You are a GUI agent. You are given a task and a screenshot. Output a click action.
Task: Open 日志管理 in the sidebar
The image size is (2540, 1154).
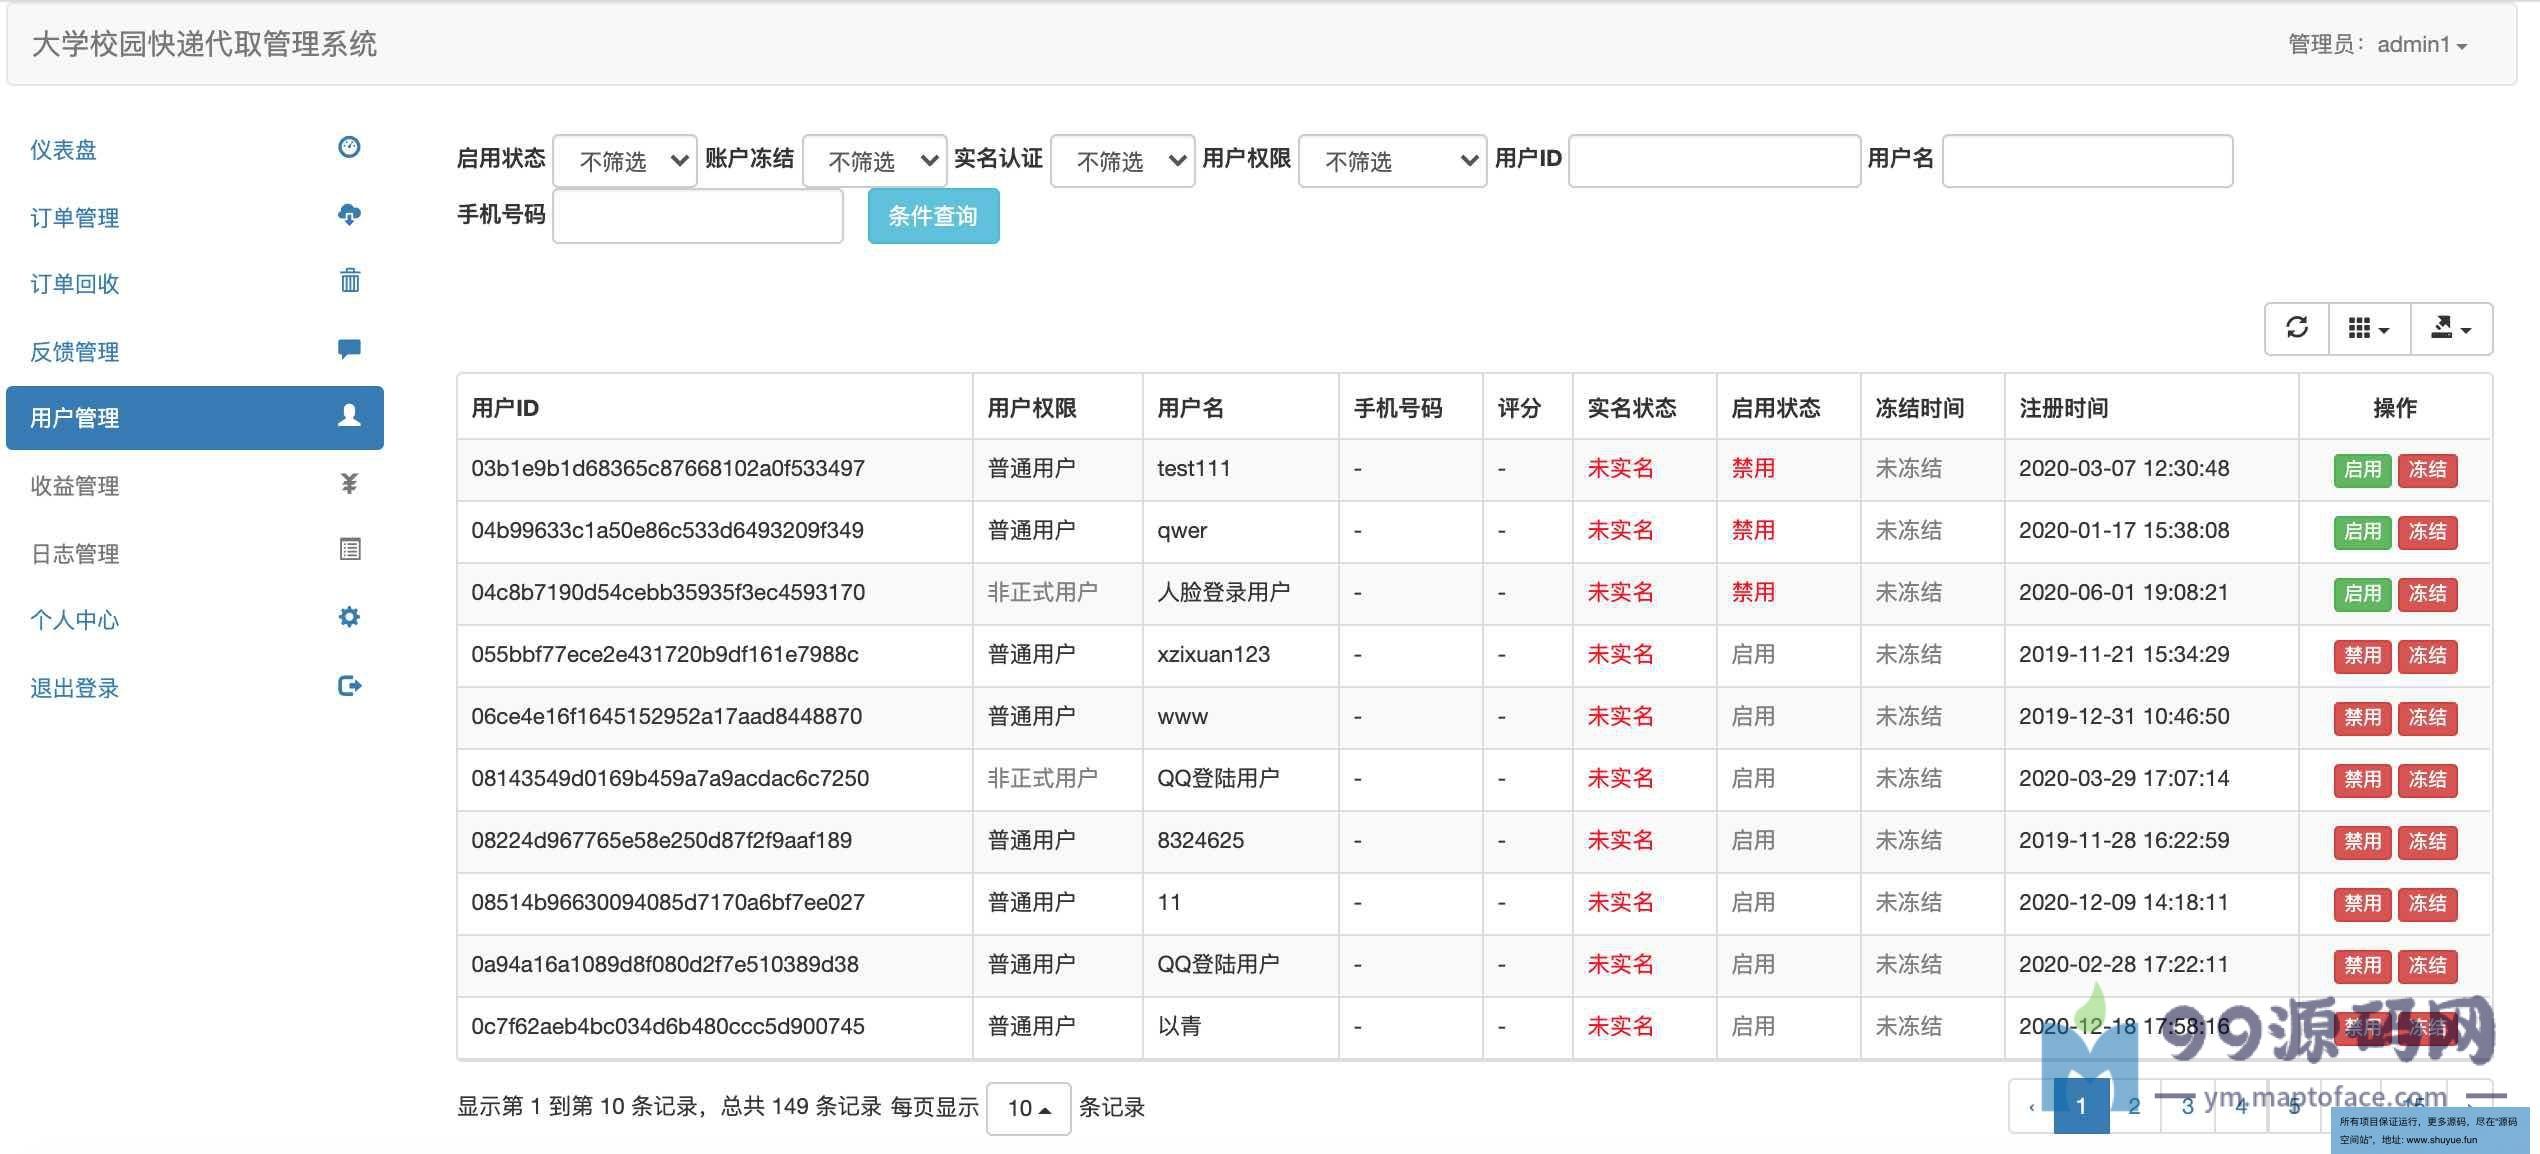tap(75, 553)
